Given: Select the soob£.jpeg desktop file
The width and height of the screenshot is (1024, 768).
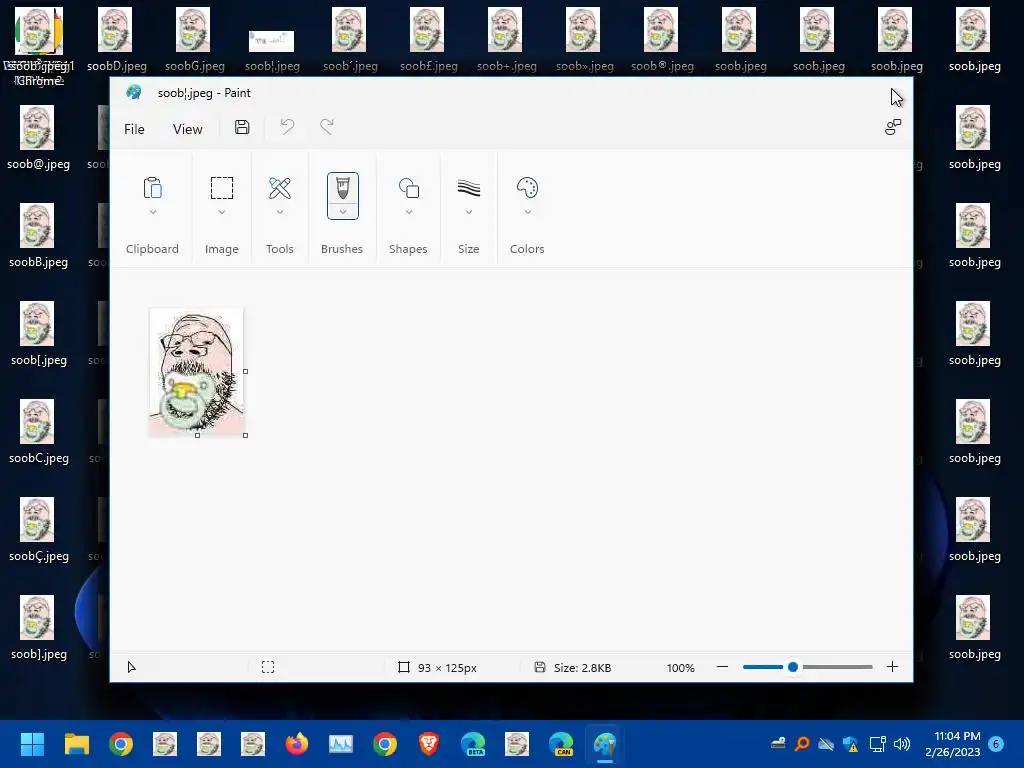Looking at the screenshot, I should pyautogui.click(x=428, y=40).
